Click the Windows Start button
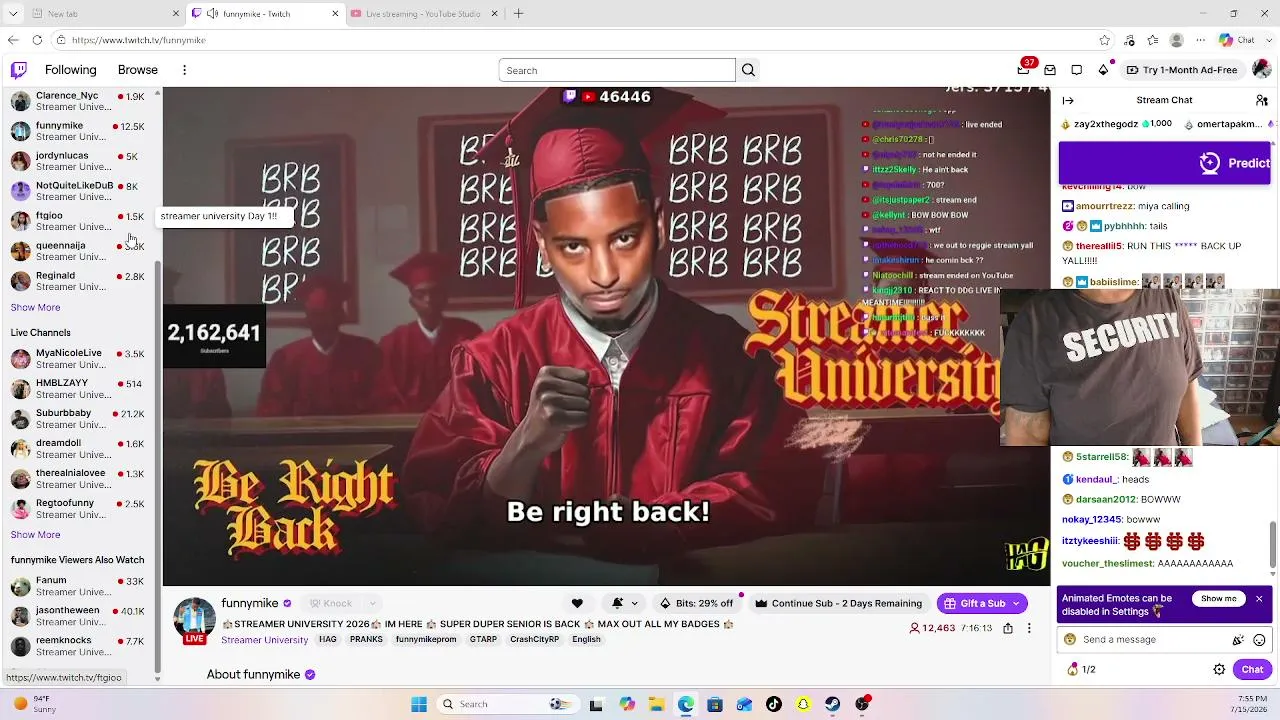 tap(419, 704)
